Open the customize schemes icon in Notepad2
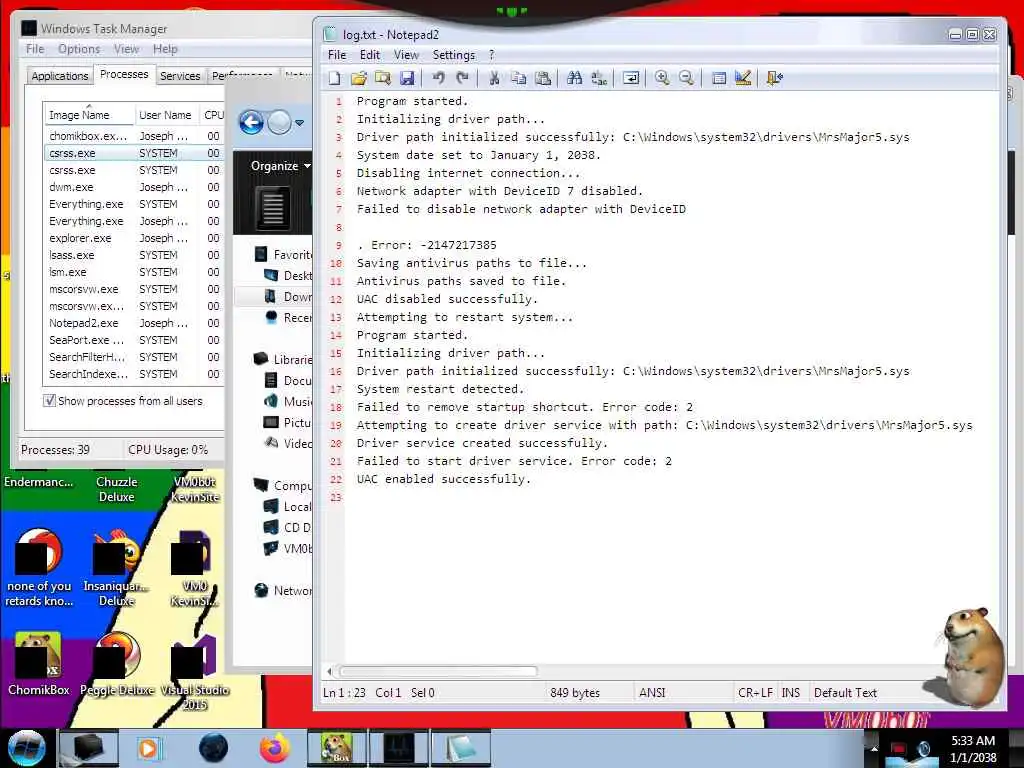This screenshot has height=768, width=1024. [743, 78]
